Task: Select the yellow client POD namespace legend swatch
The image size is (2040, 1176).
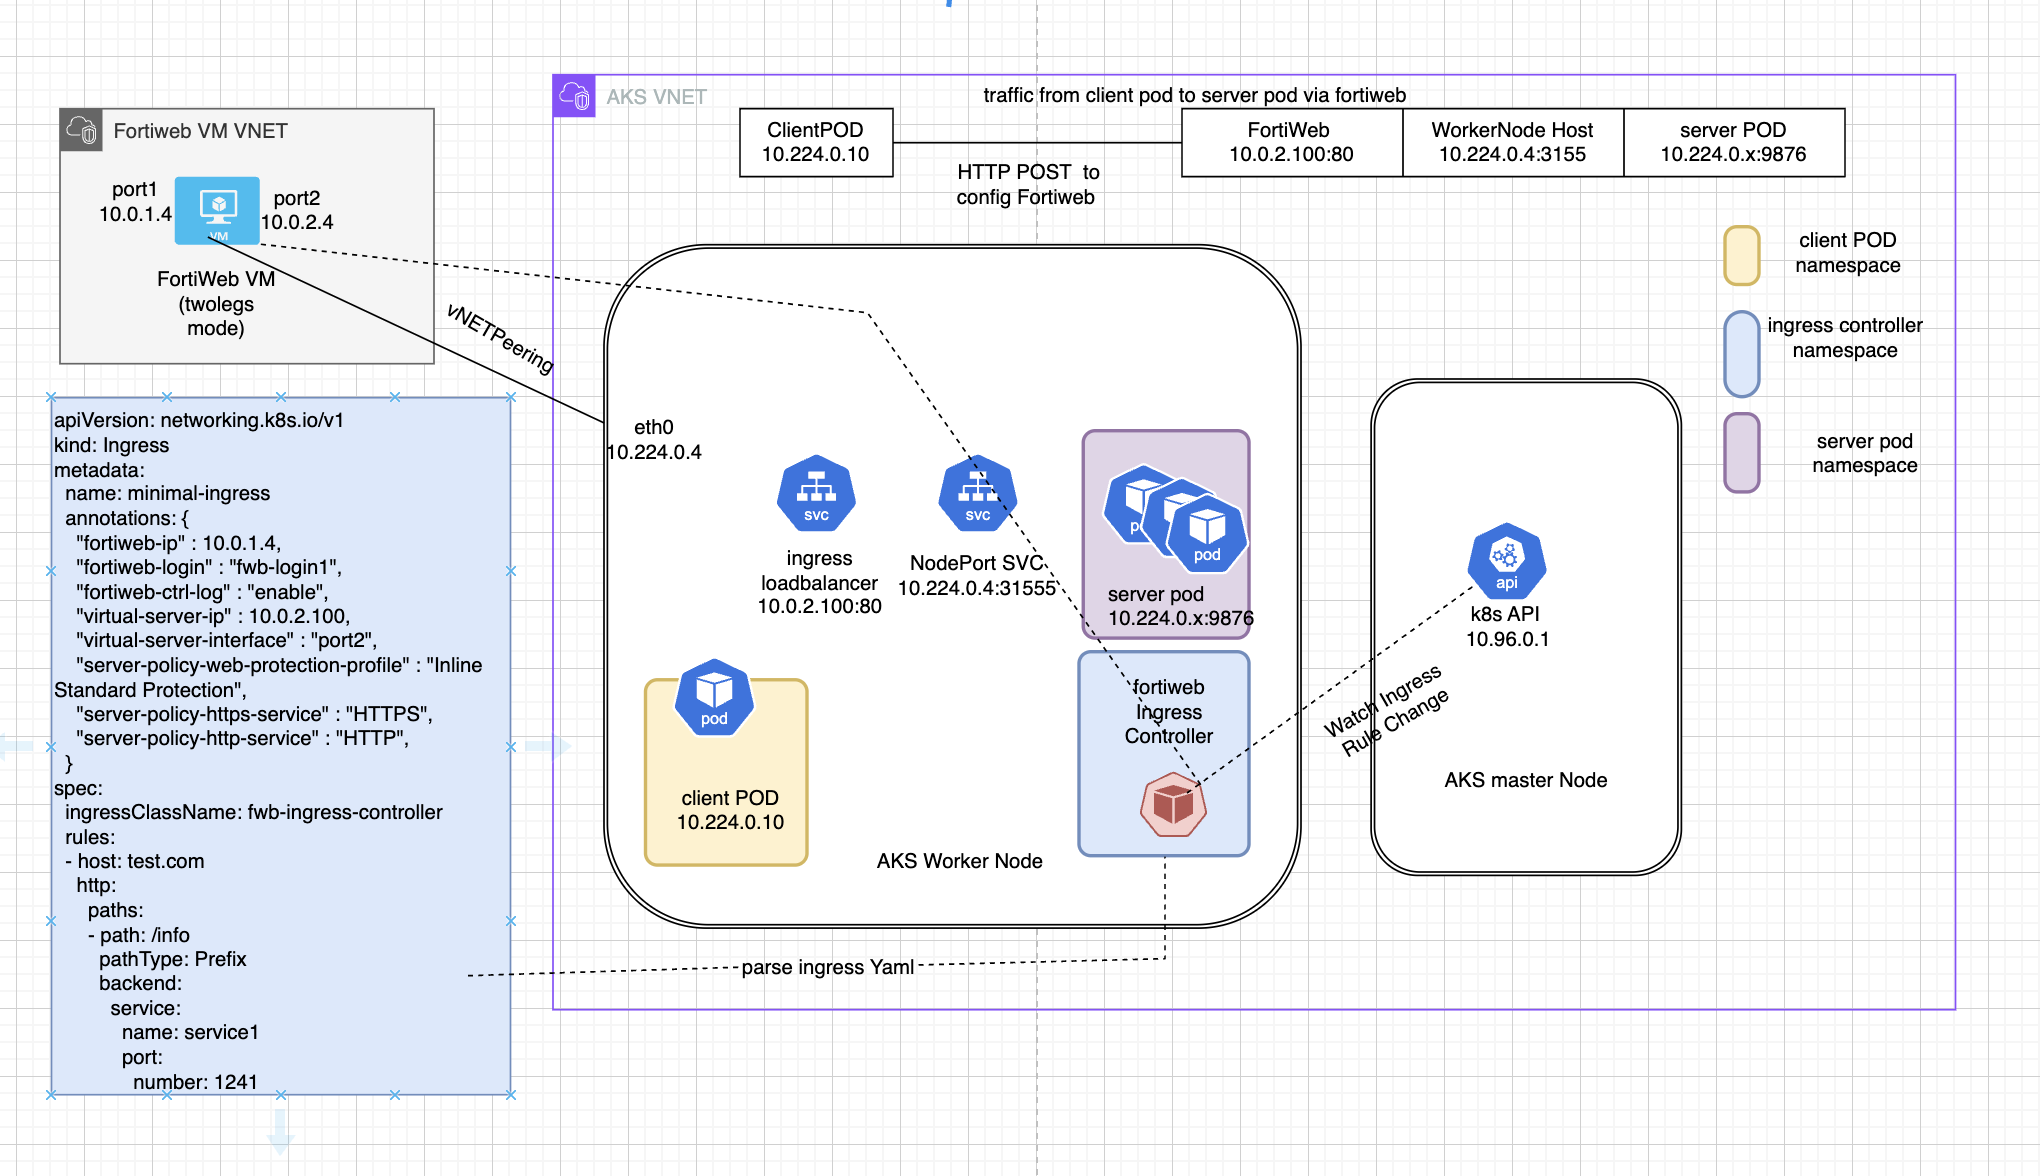Action: click(x=1742, y=255)
